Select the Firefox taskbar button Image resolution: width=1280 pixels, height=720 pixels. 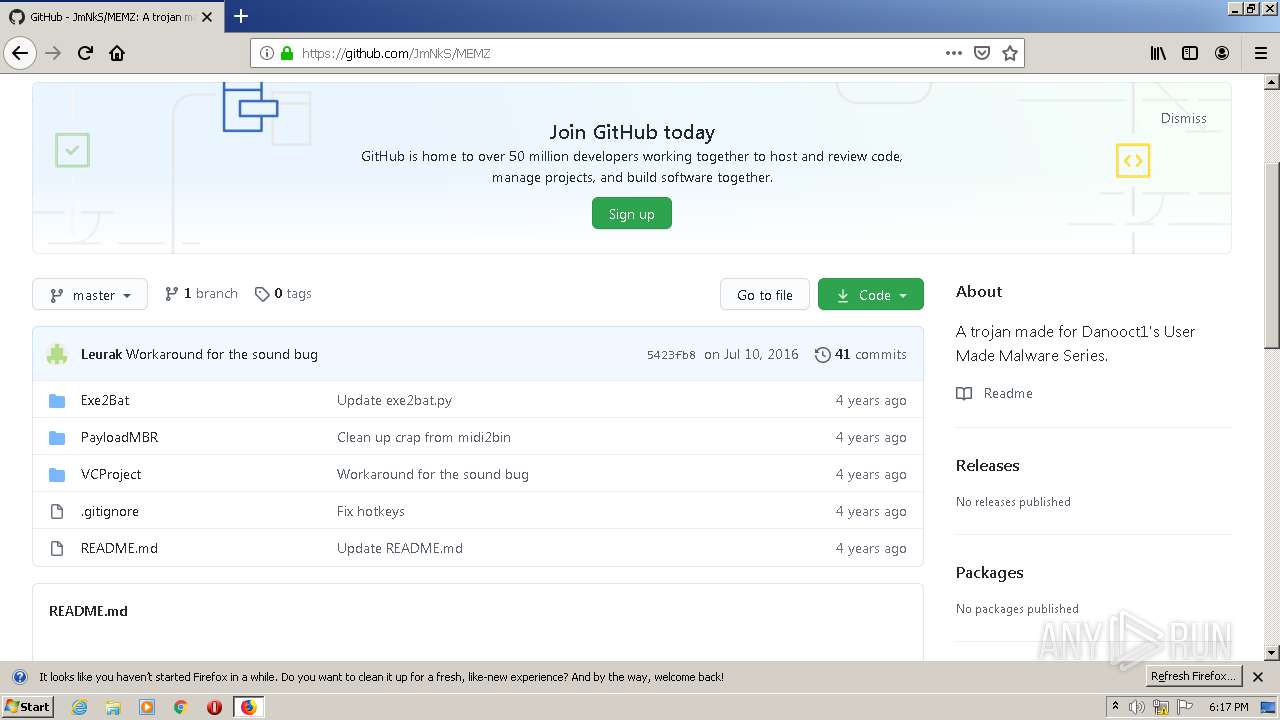(x=248, y=707)
